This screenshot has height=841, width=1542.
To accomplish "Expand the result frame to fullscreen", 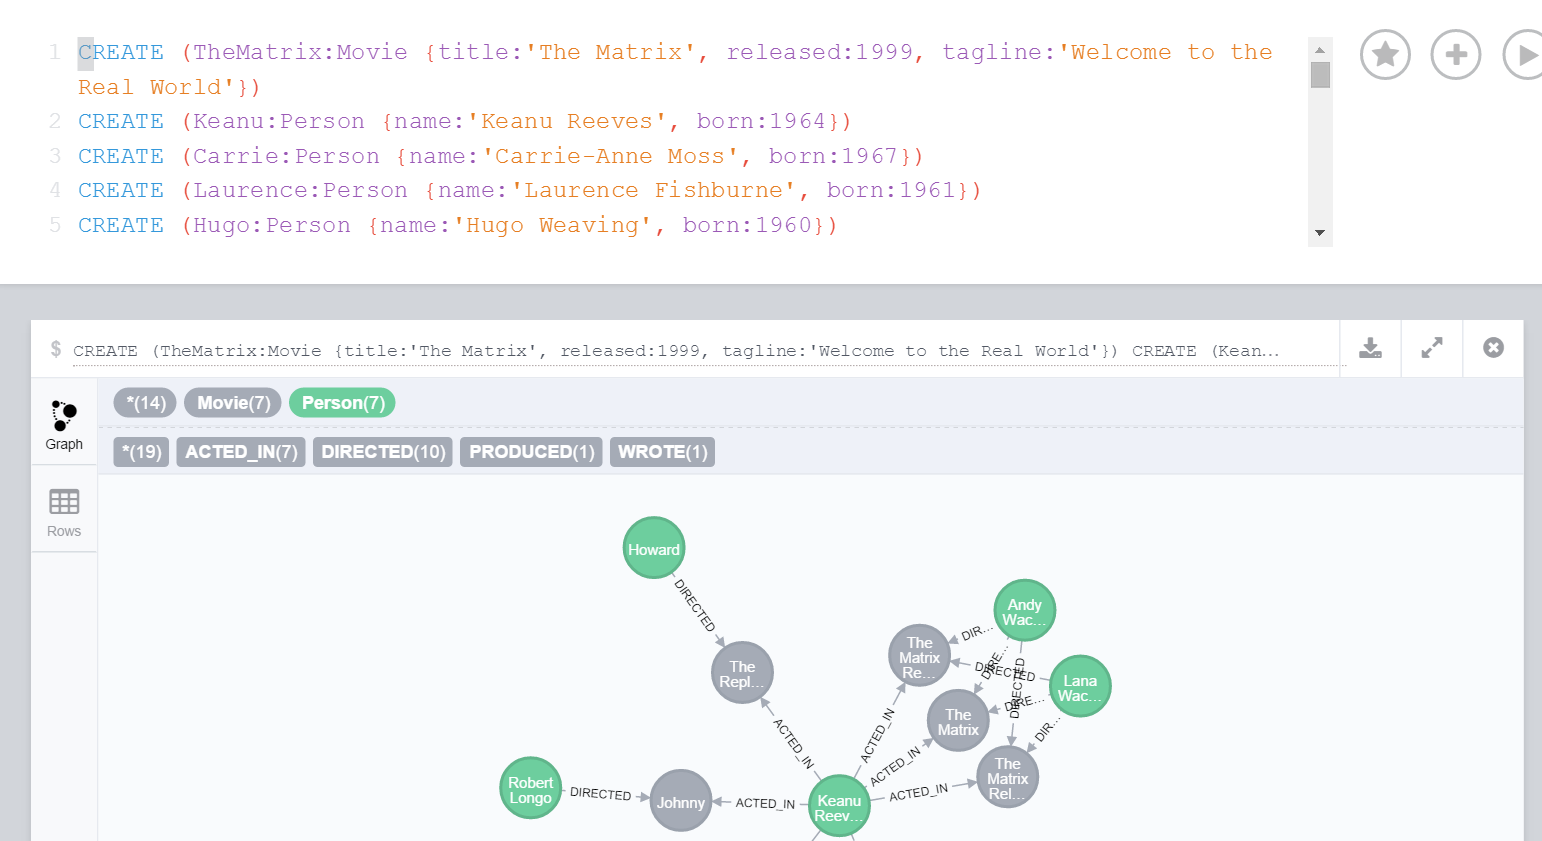I will click(1431, 348).
